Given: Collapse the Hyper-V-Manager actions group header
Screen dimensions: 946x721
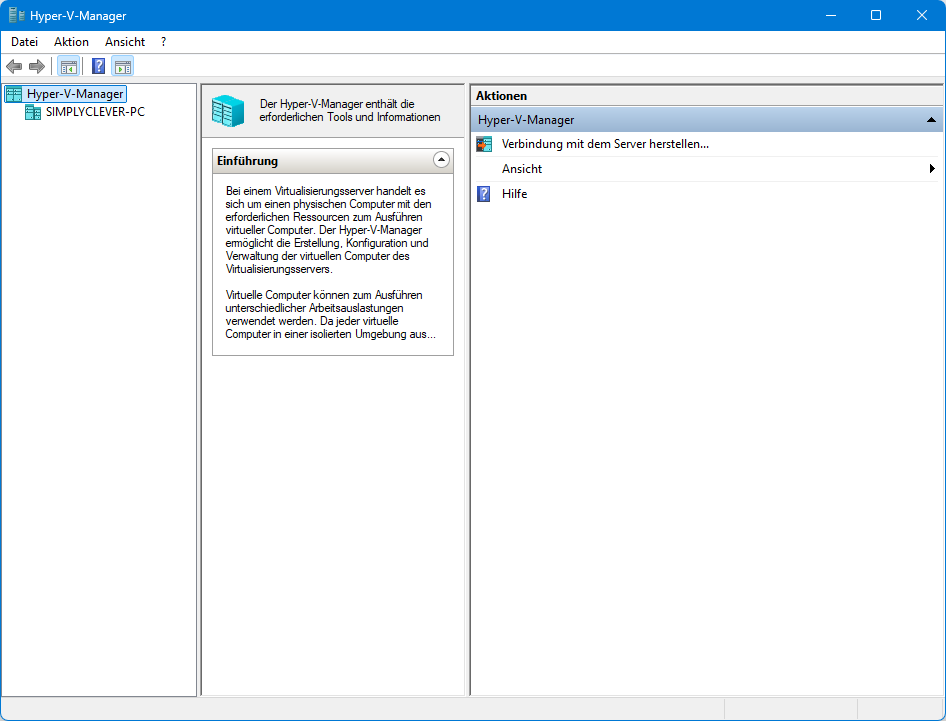Looking at the screenshot, I should (x=931, y=120).
